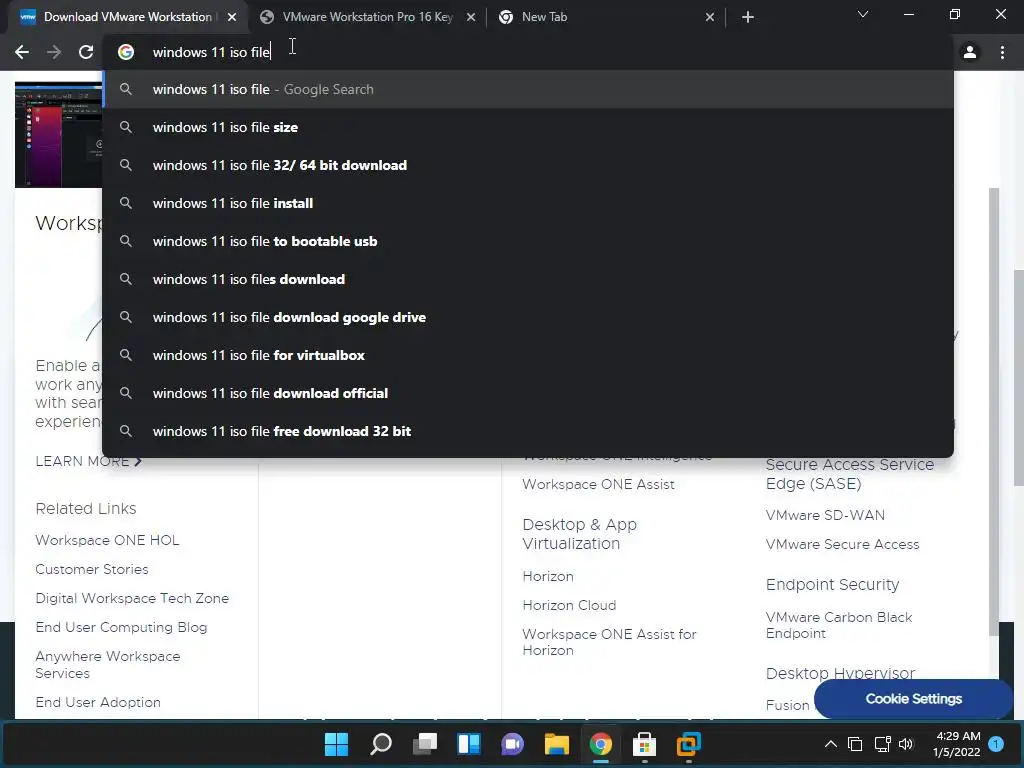Open a new tab with plus button
Image resolution: width=1024 pixels, height=768 pixels.
click(x=748, y=17)
